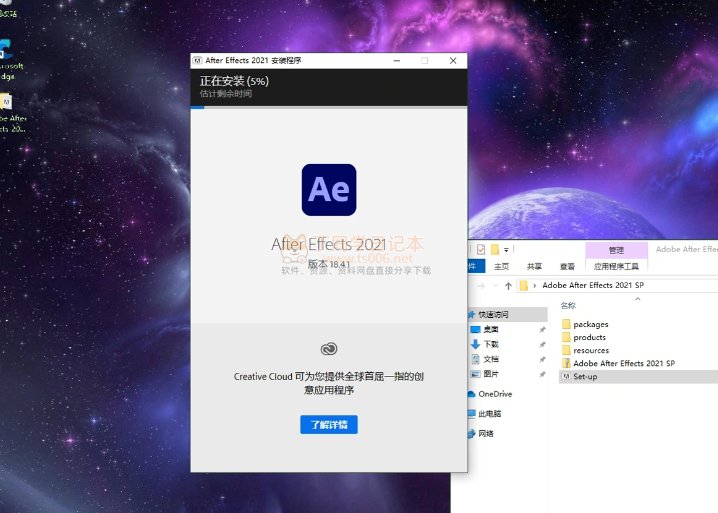Select the Set-up executable file

coord(585,376)
